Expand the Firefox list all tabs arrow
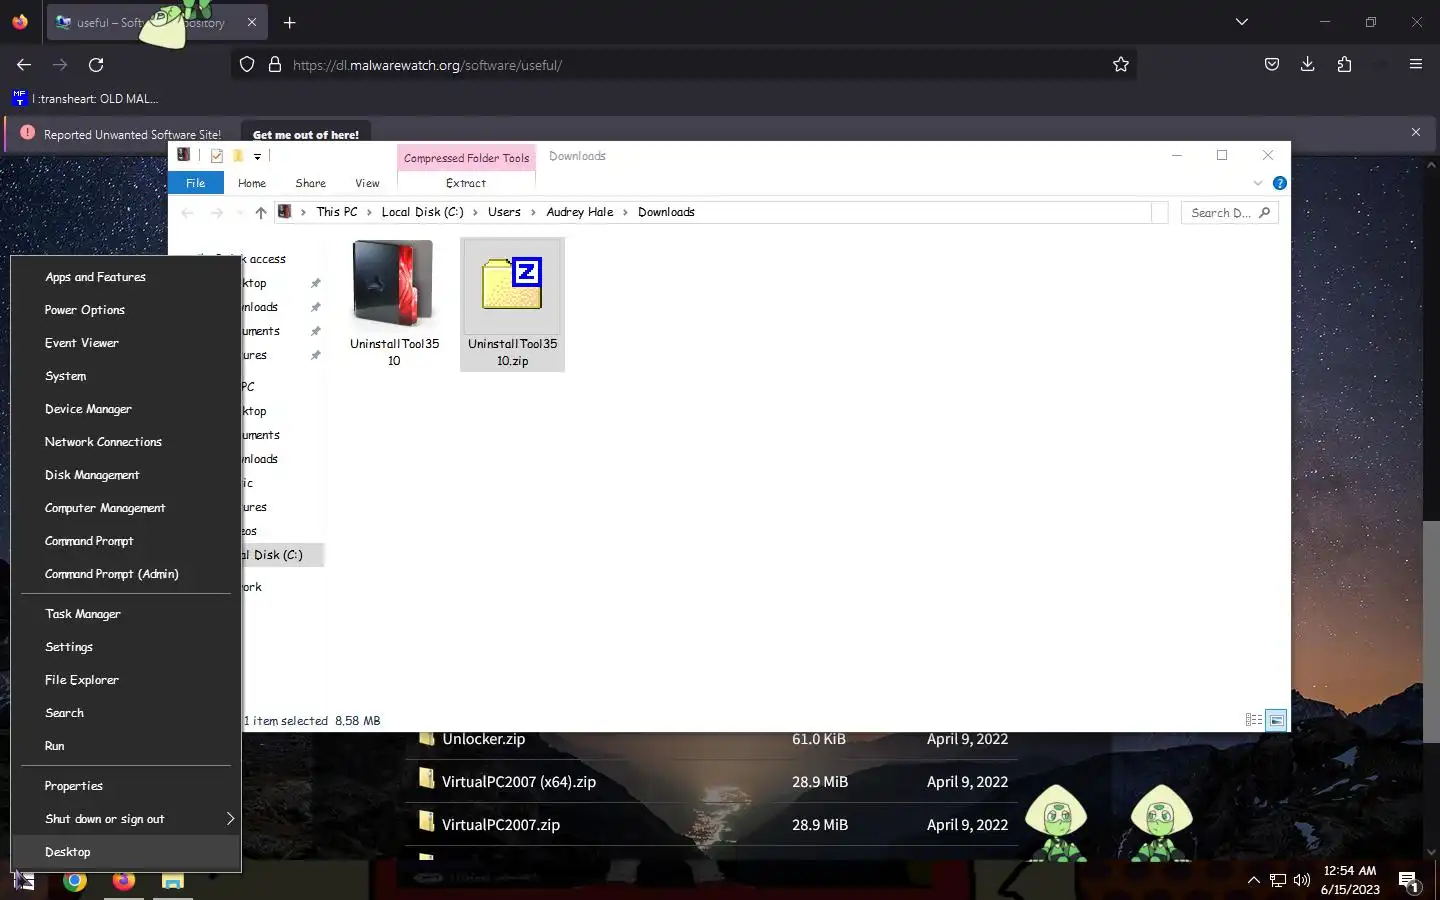The width and height of the screenshot is (1440, 900). (x=1242, y=22)
